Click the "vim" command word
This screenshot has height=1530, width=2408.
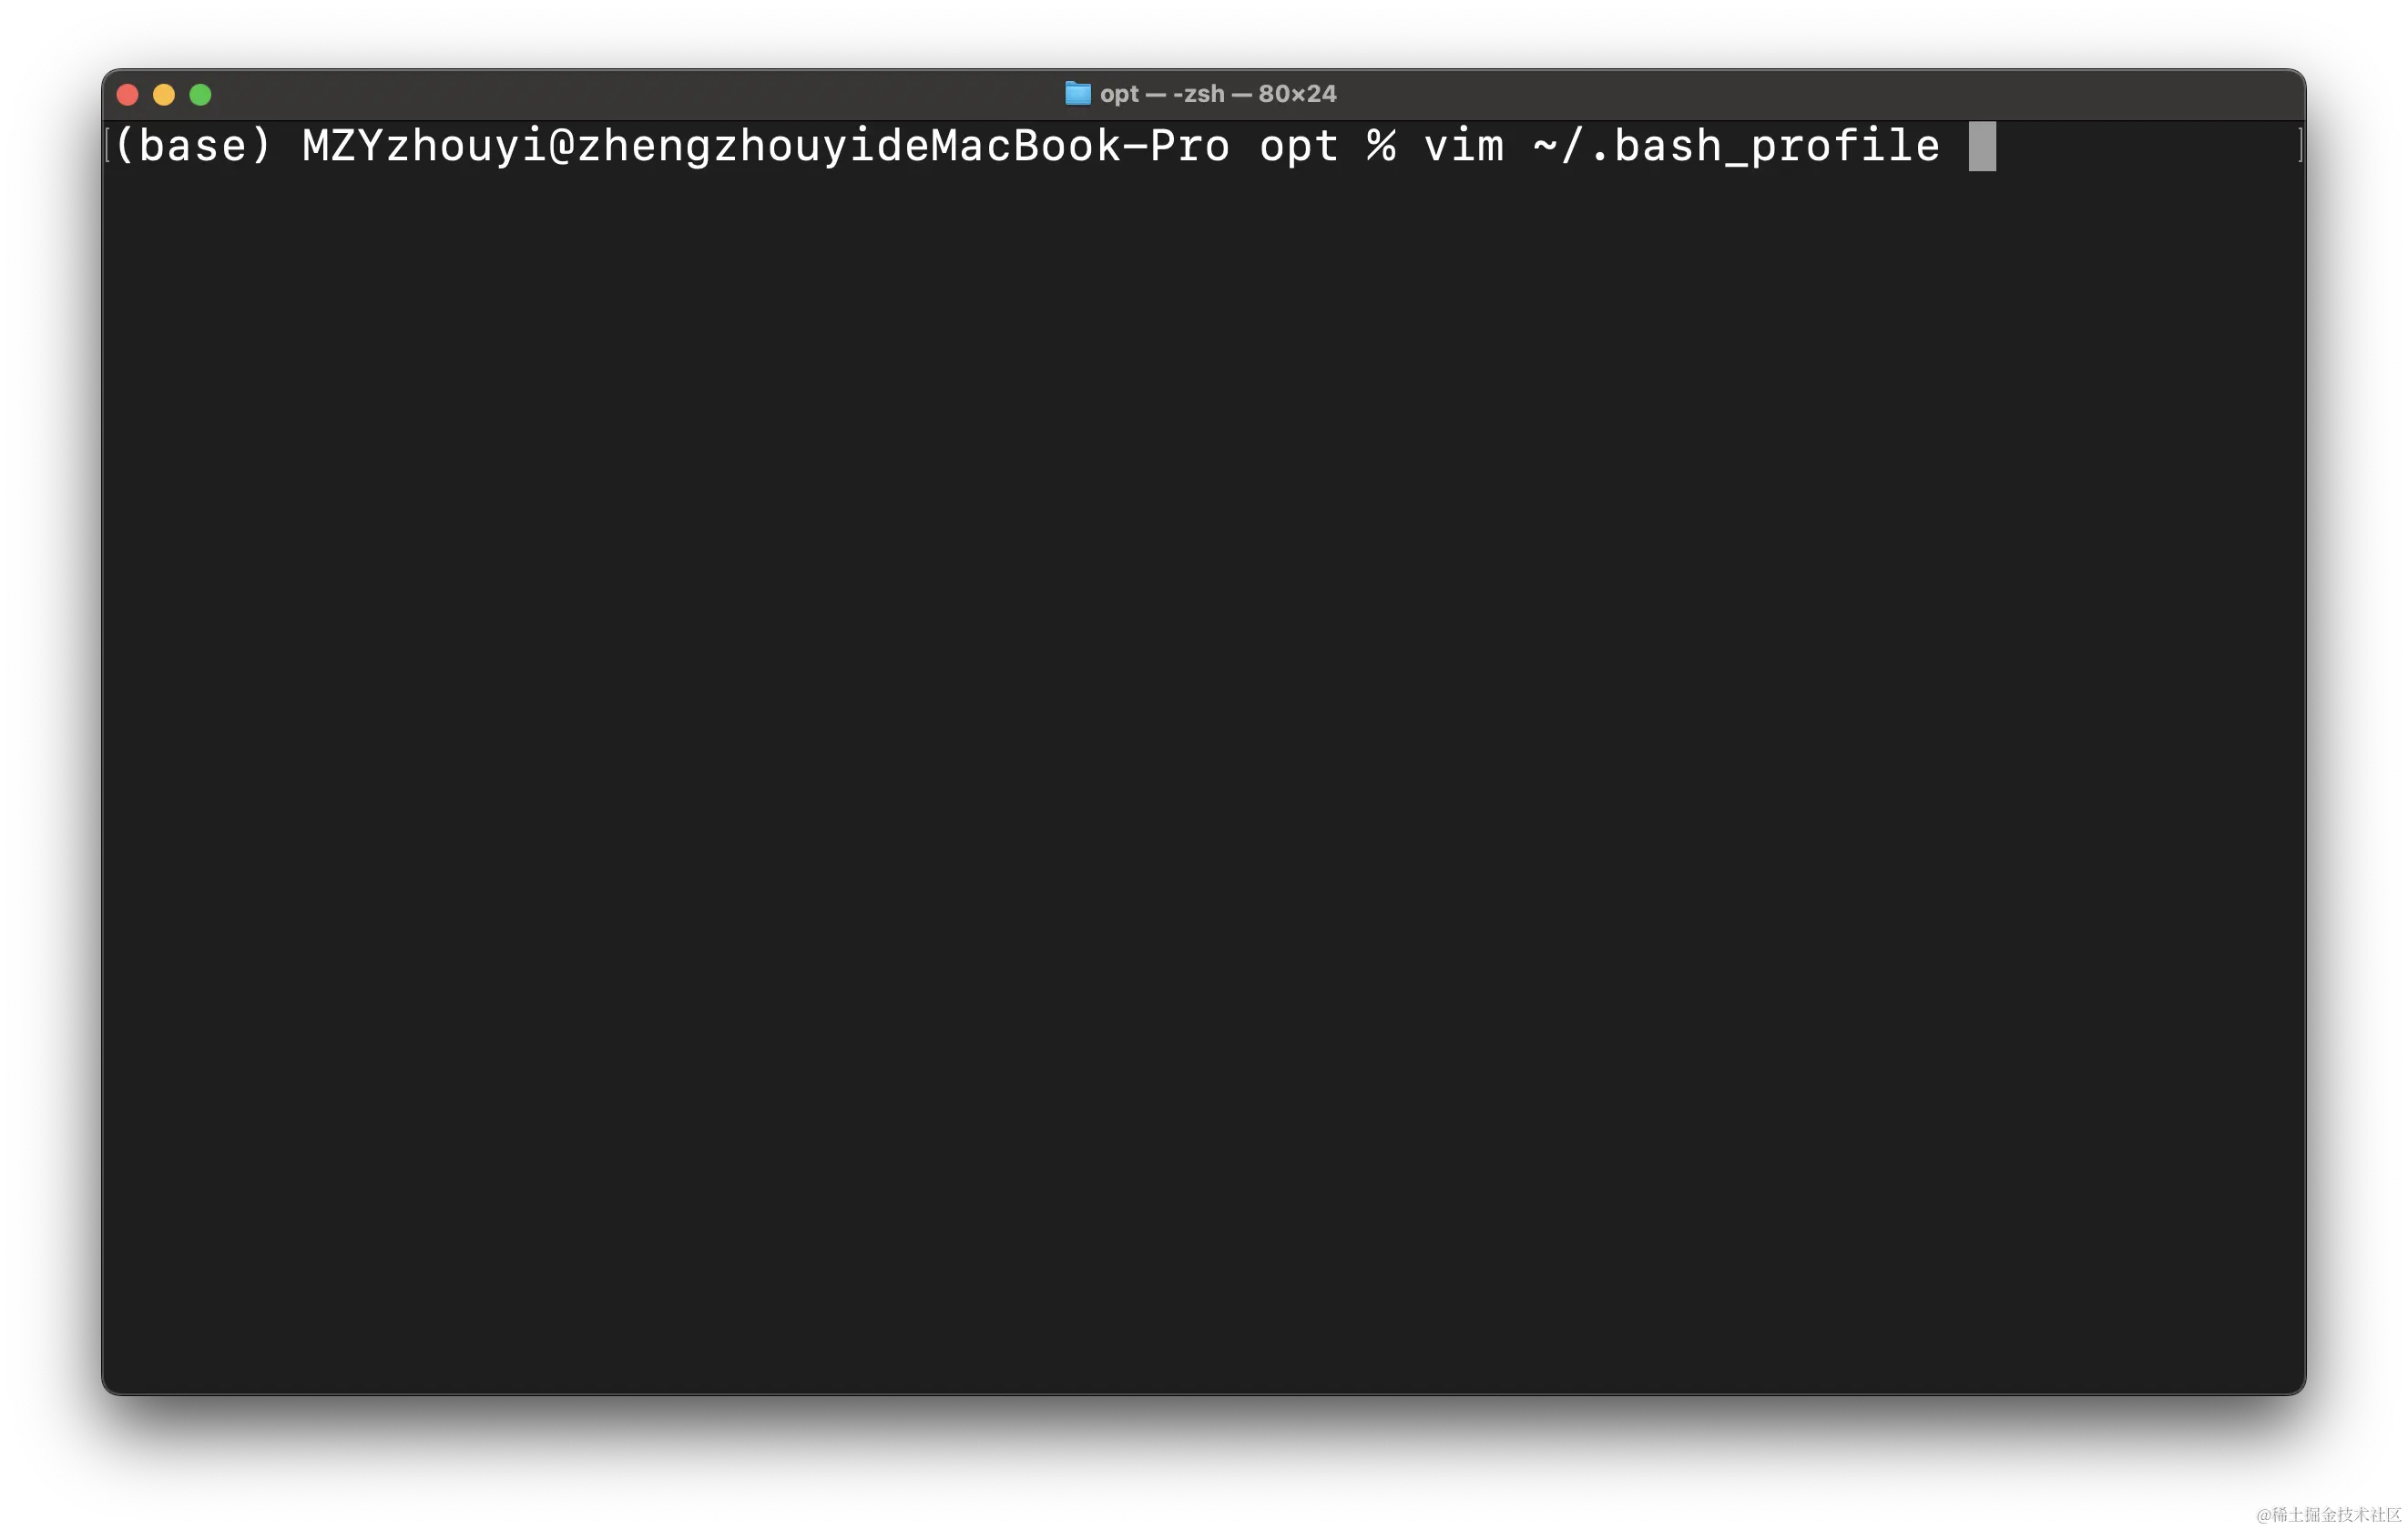1463,147
